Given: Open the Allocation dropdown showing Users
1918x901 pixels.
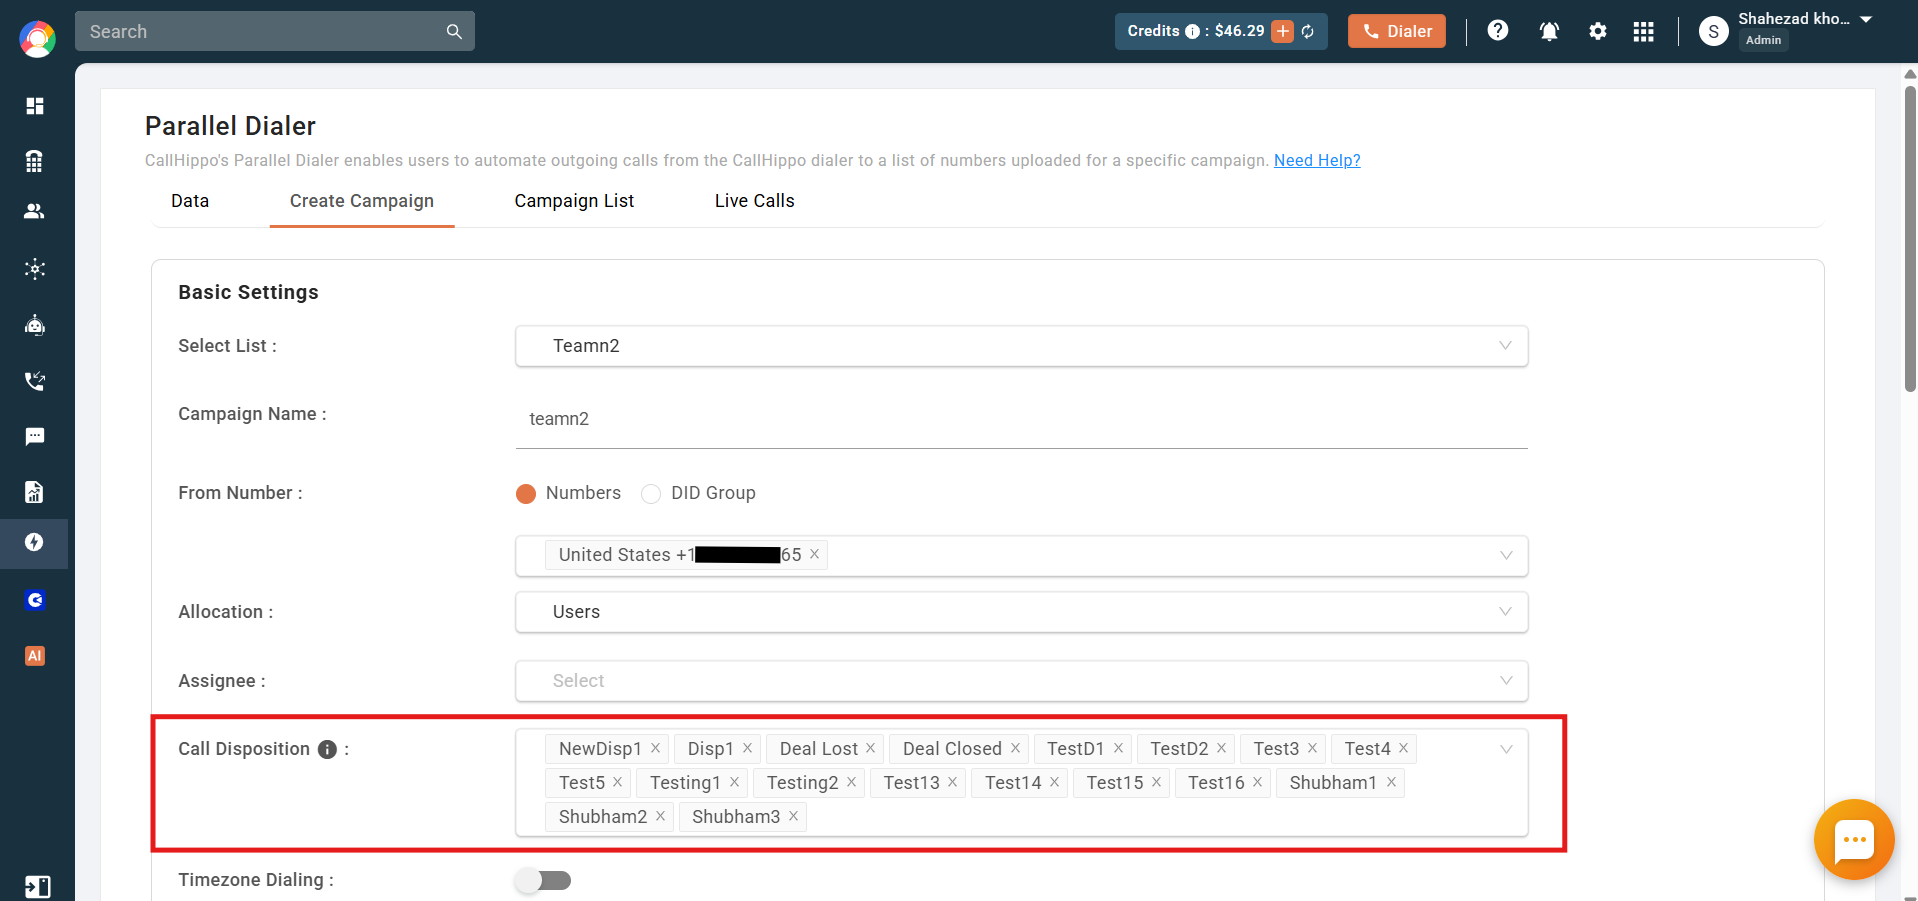Looking at the screenshot, I should point(1021,612).
